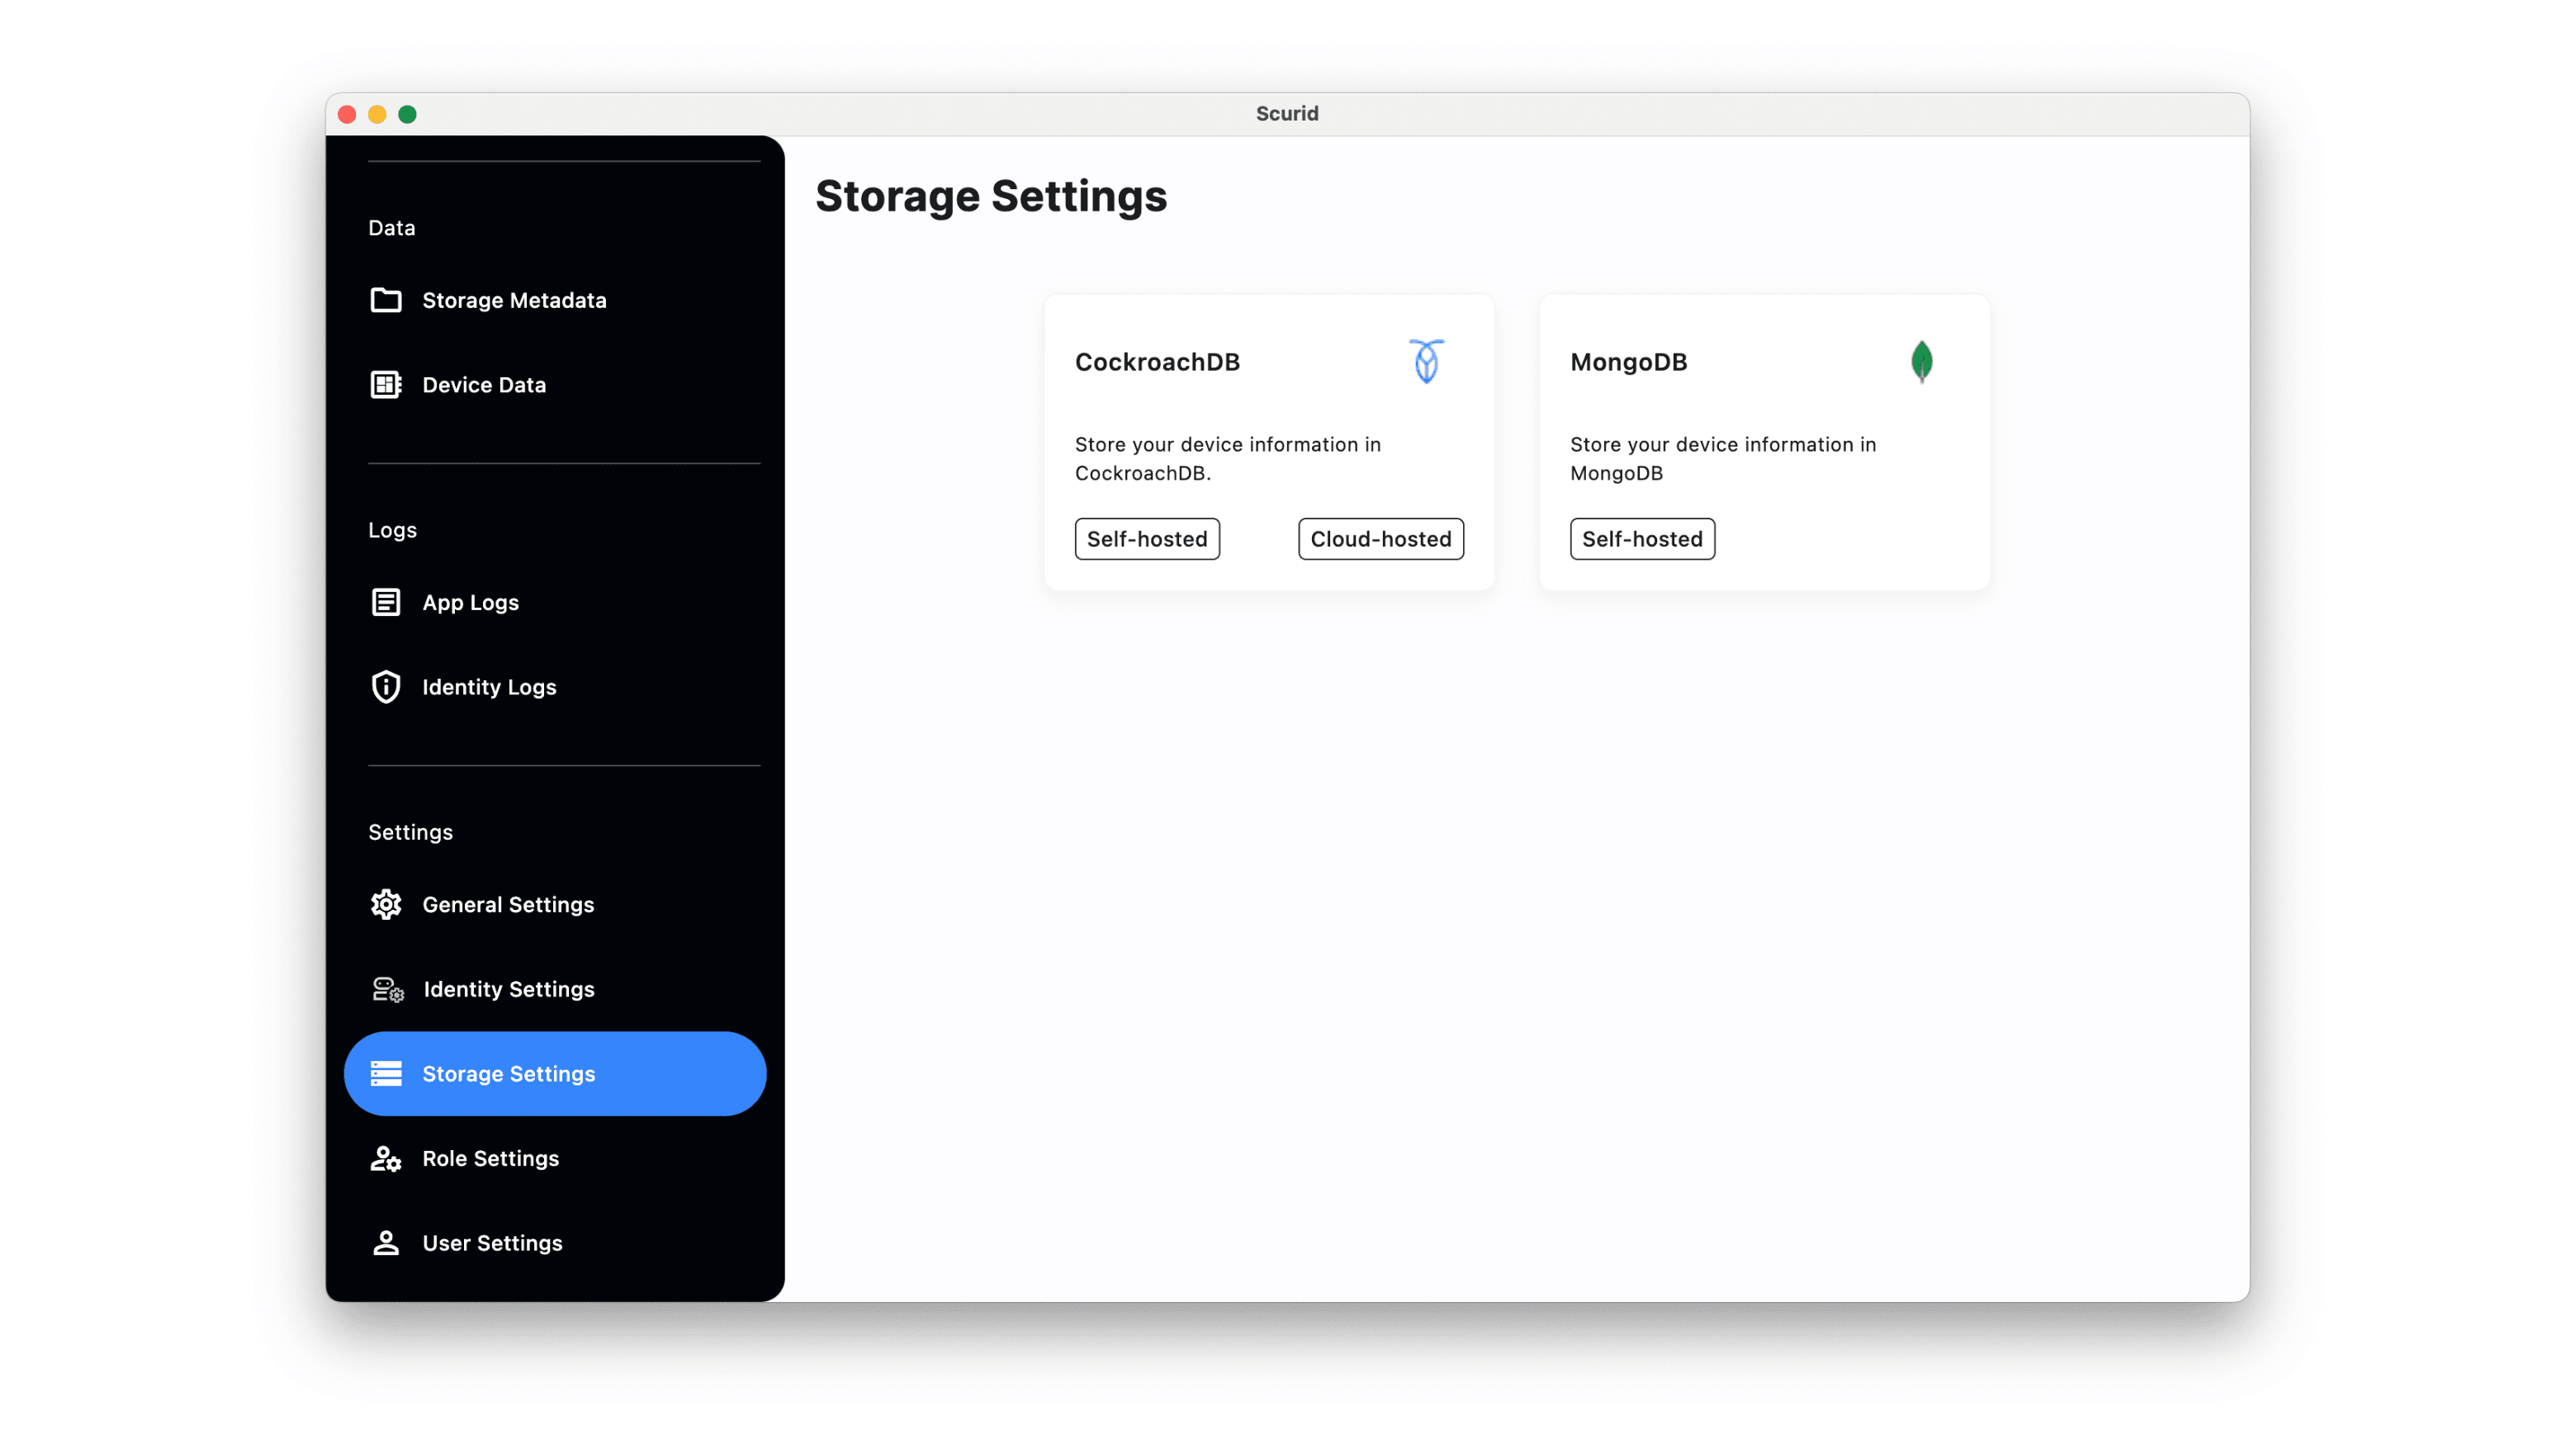Open the App Logs page
The width and height of the screenshot is (2576, 1449).
point(469,602)
